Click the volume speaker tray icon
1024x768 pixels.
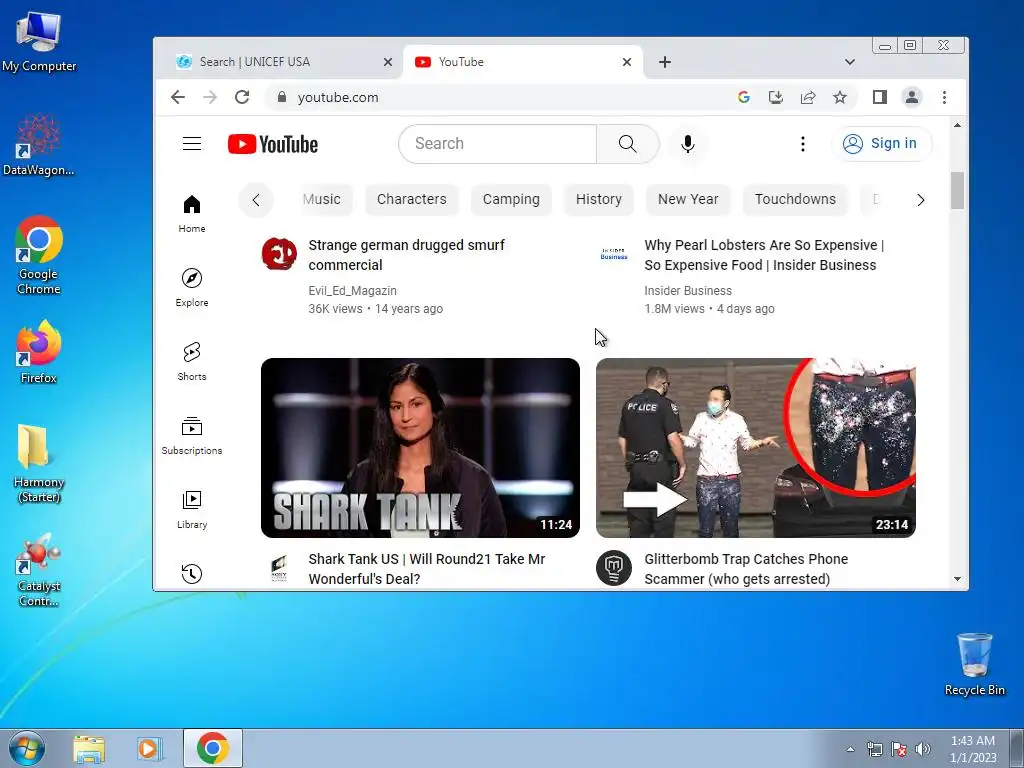(923, 749)
